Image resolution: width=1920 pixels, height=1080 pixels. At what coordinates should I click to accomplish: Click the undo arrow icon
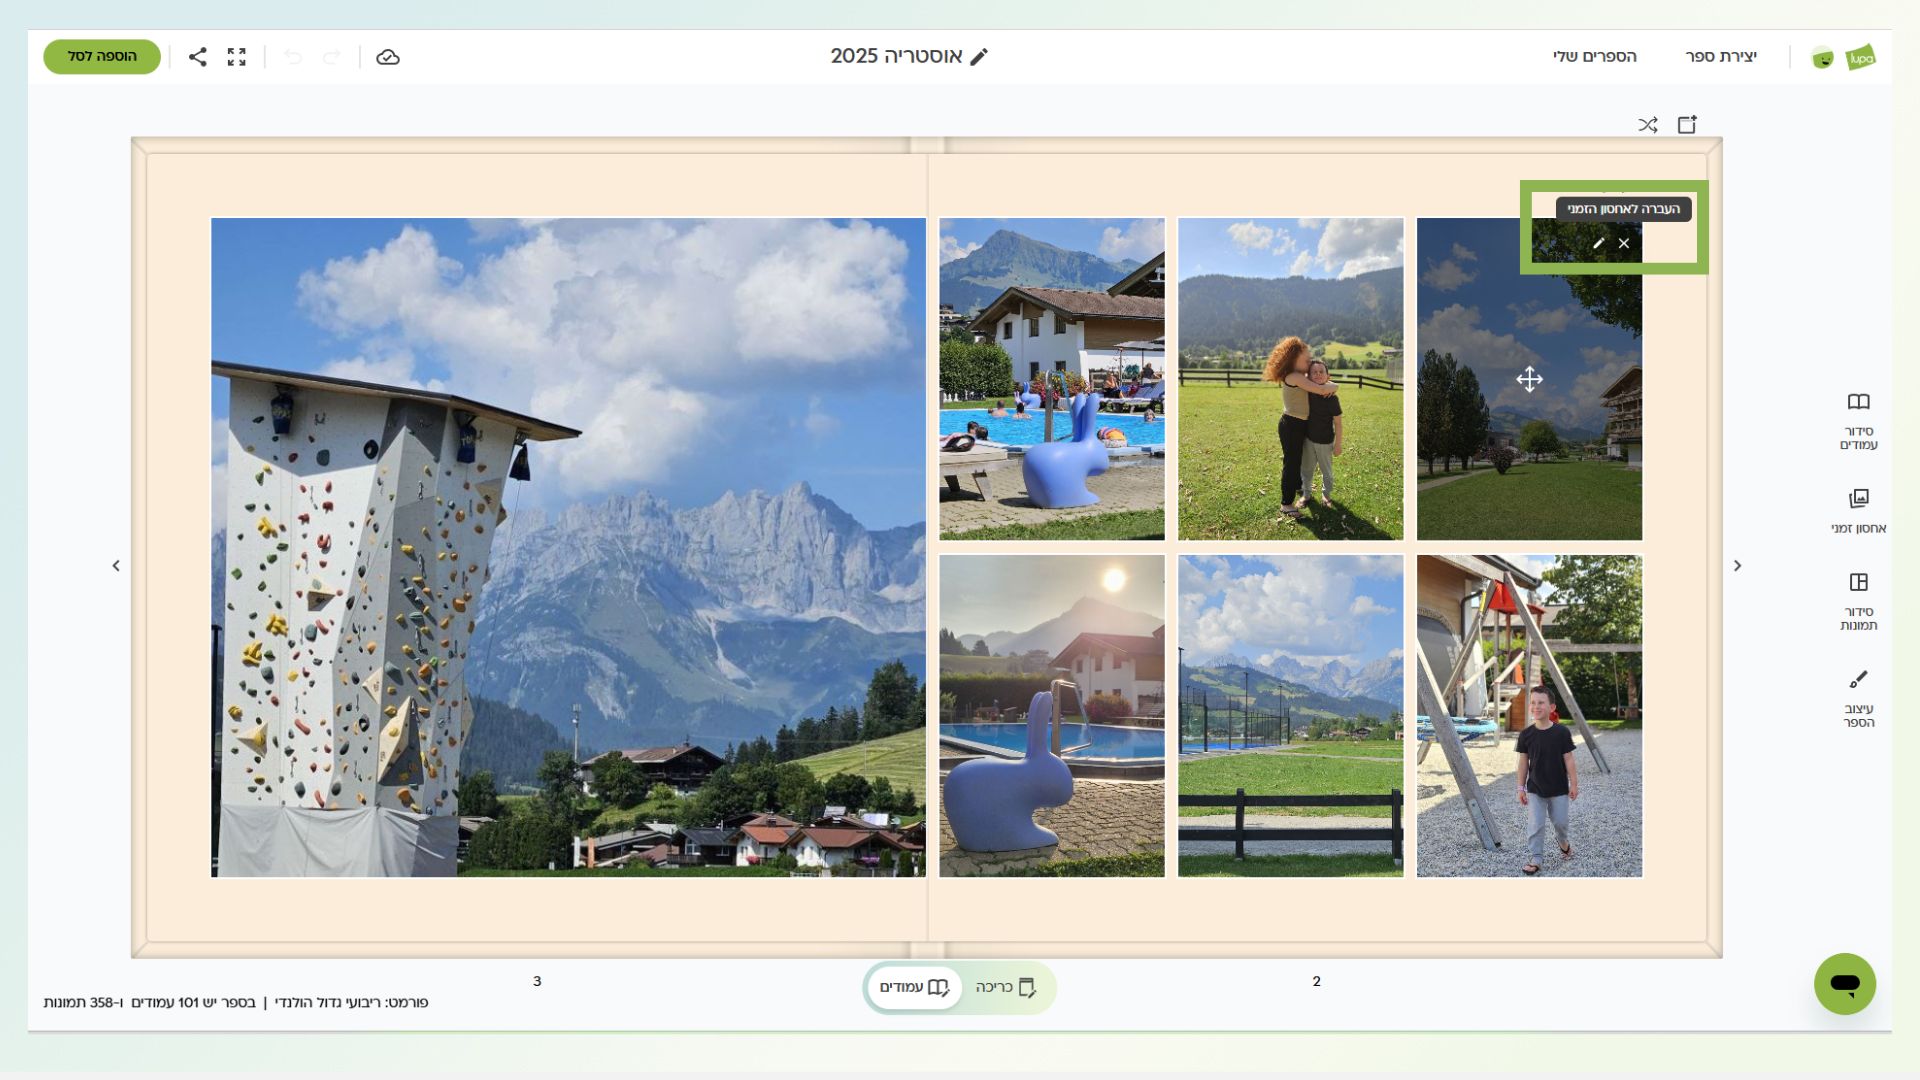point(293,57)
